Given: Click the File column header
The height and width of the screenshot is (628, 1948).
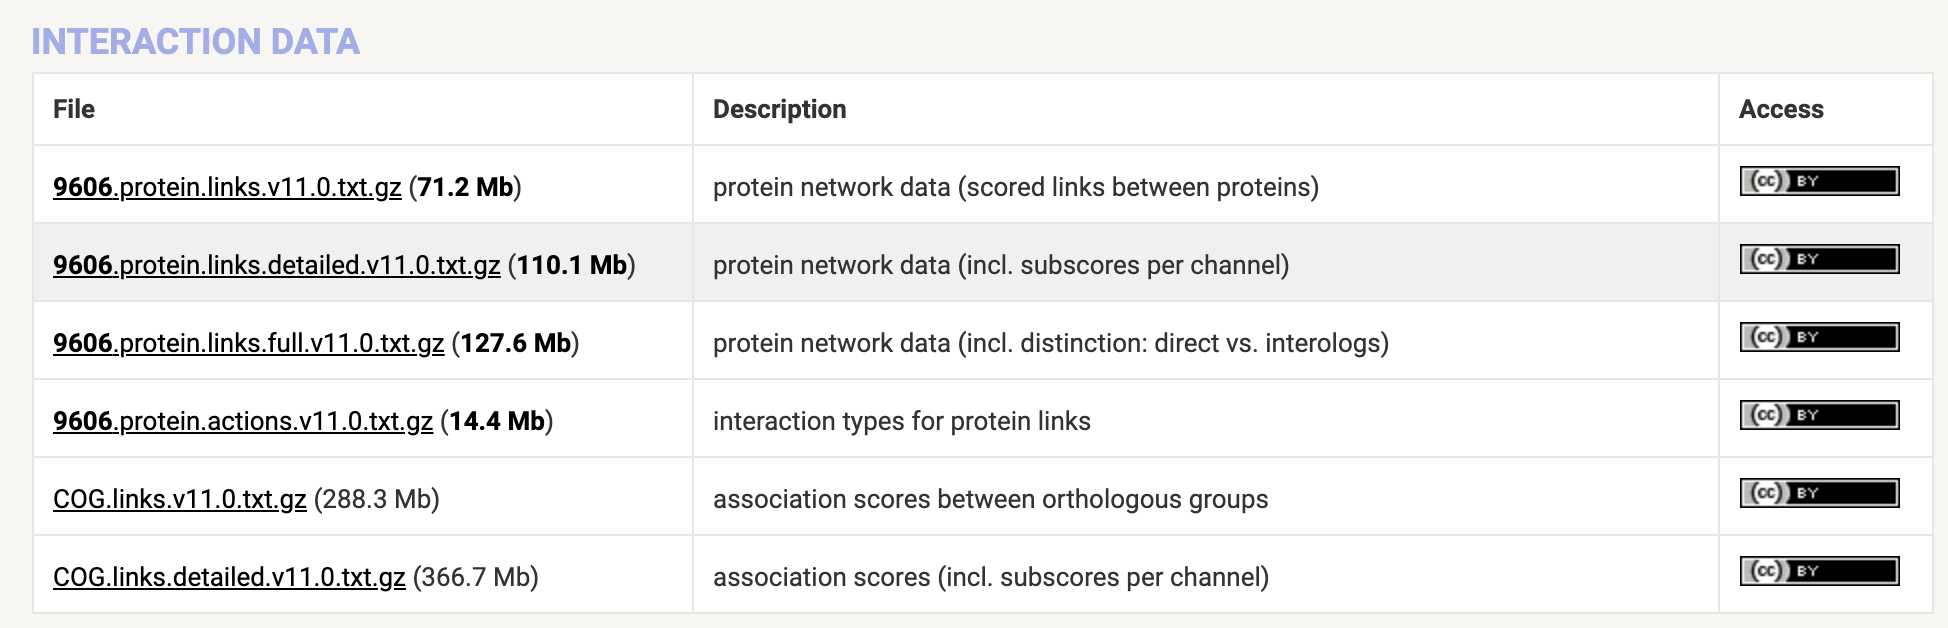Looking at the screenshot, I should click(x=74, y=109).
